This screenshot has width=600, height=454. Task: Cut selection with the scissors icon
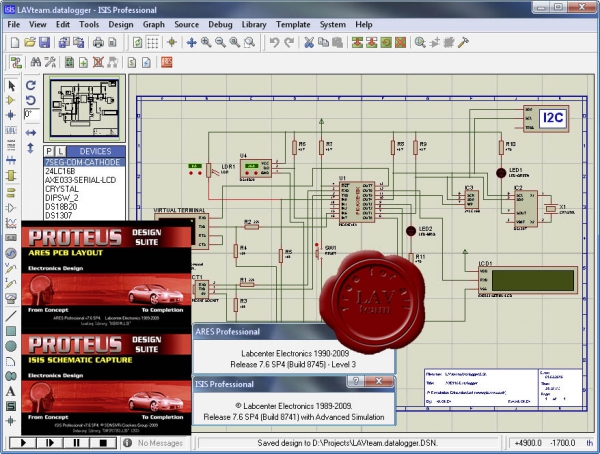coord(309,42)
